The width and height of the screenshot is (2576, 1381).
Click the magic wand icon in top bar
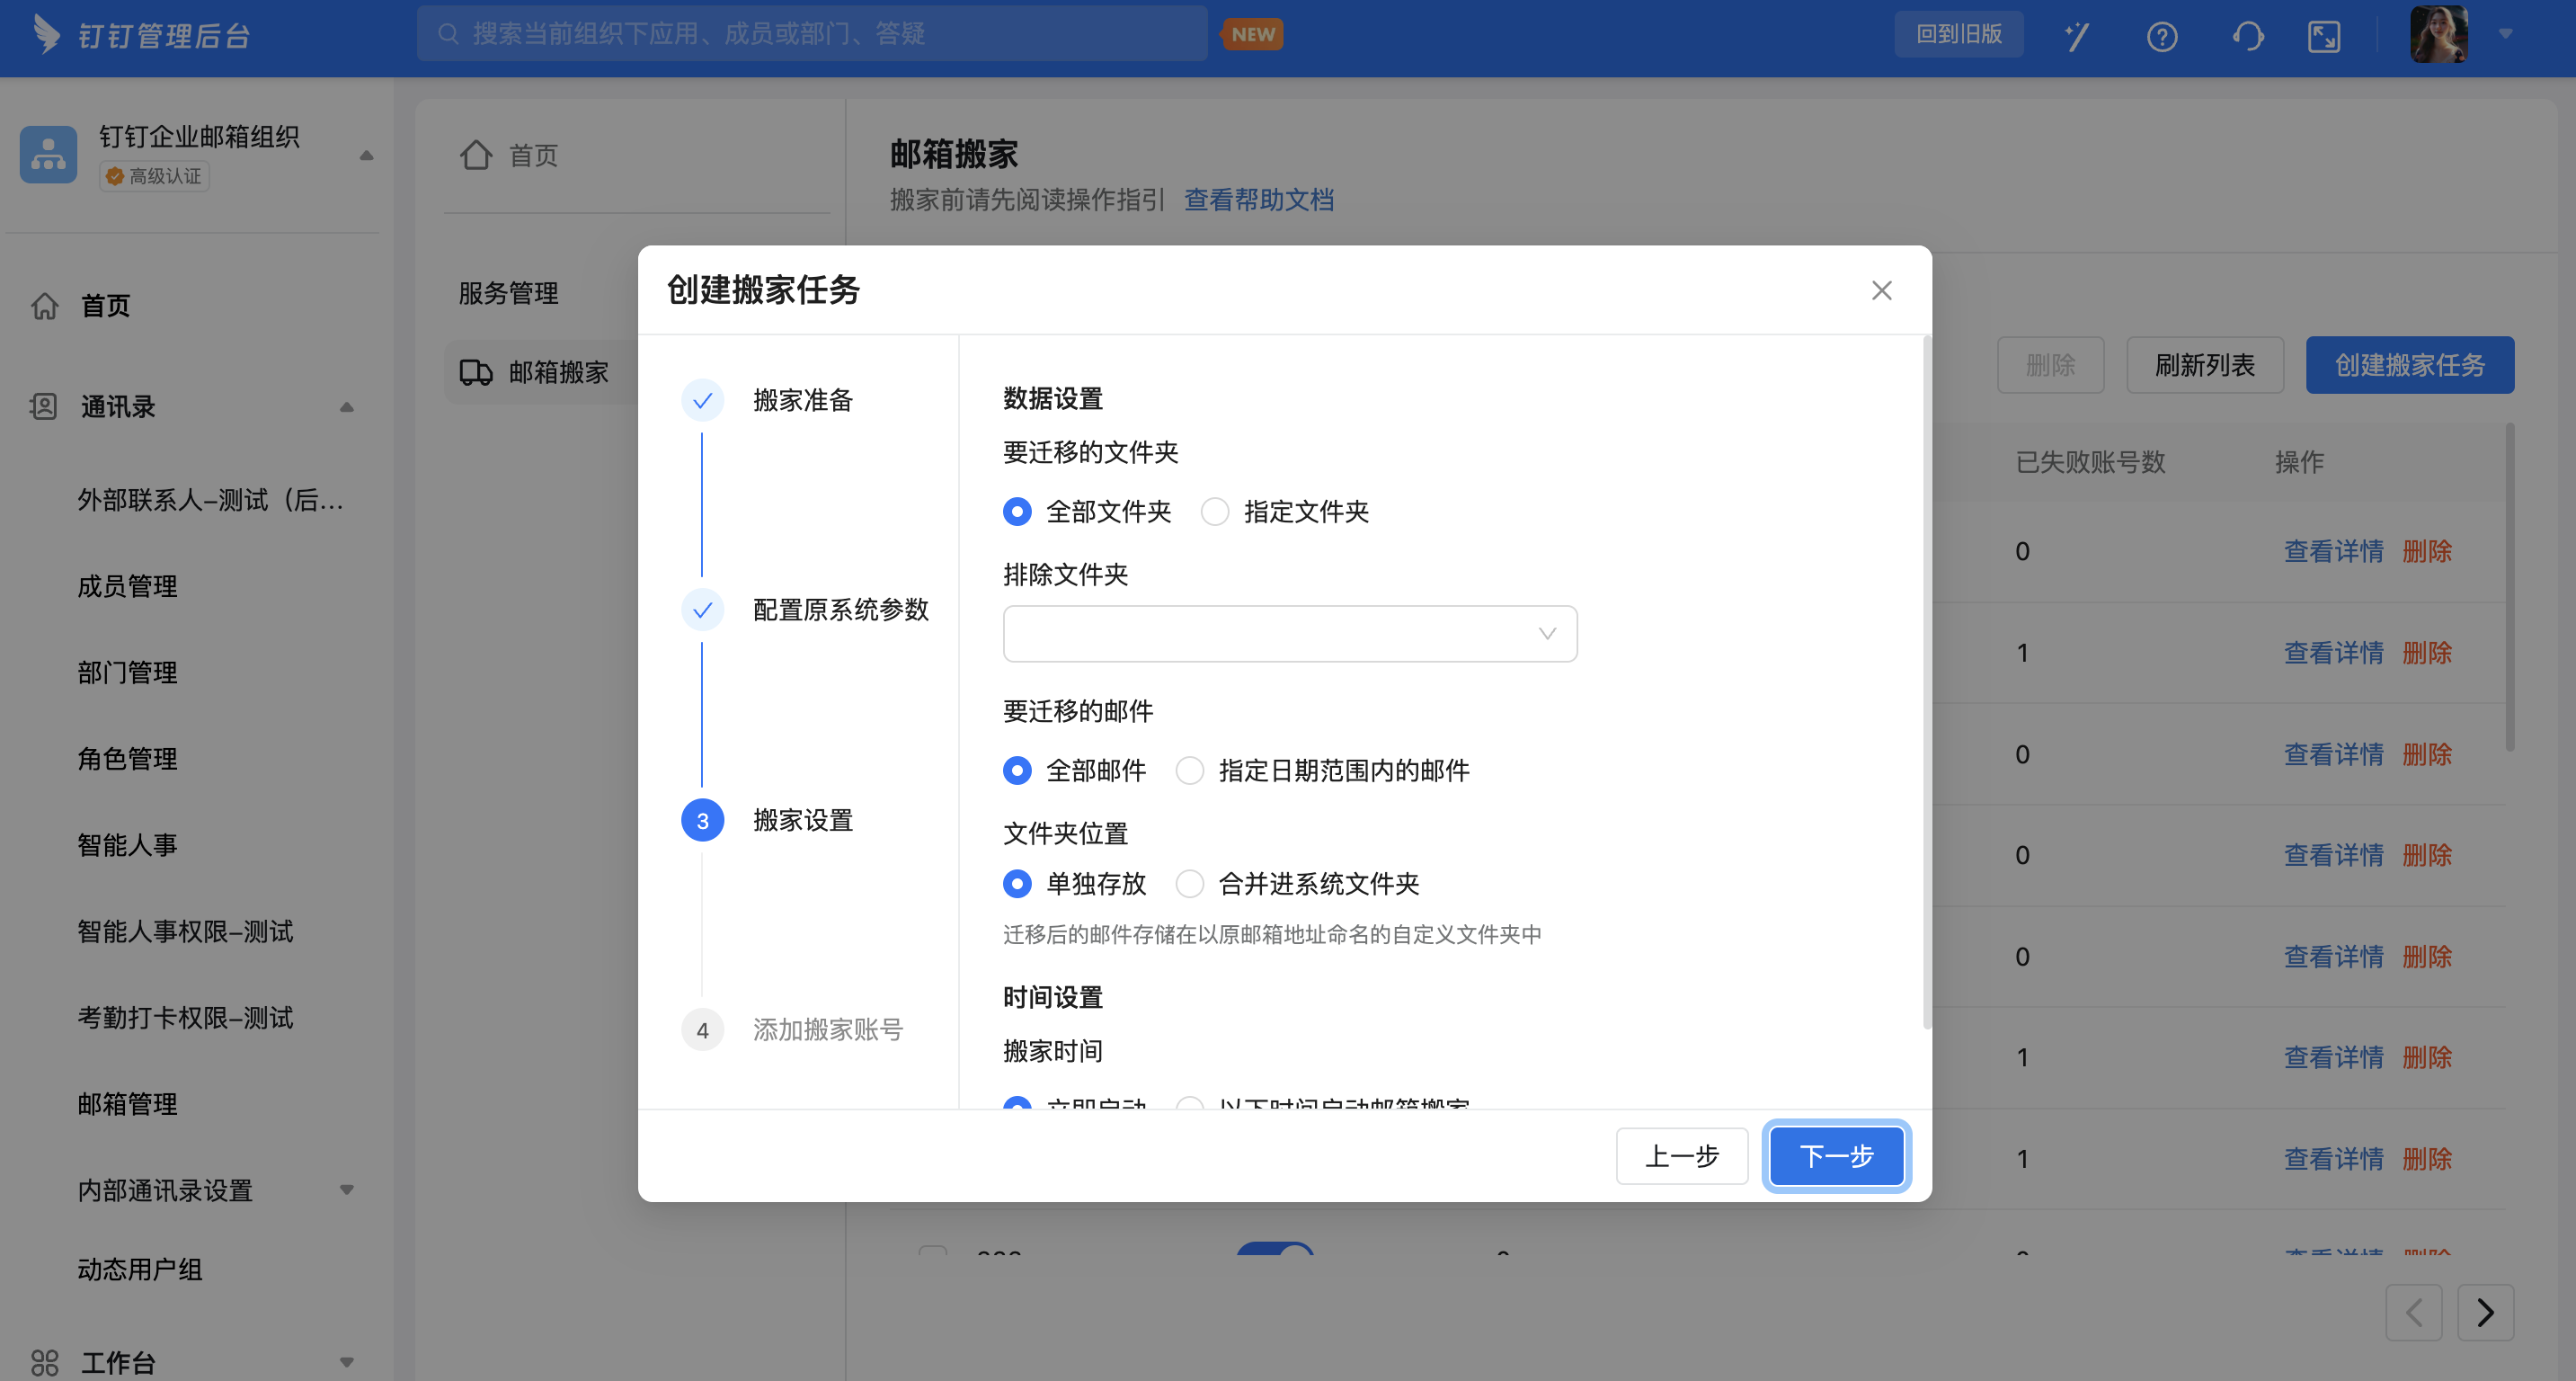coord(2077,36)
